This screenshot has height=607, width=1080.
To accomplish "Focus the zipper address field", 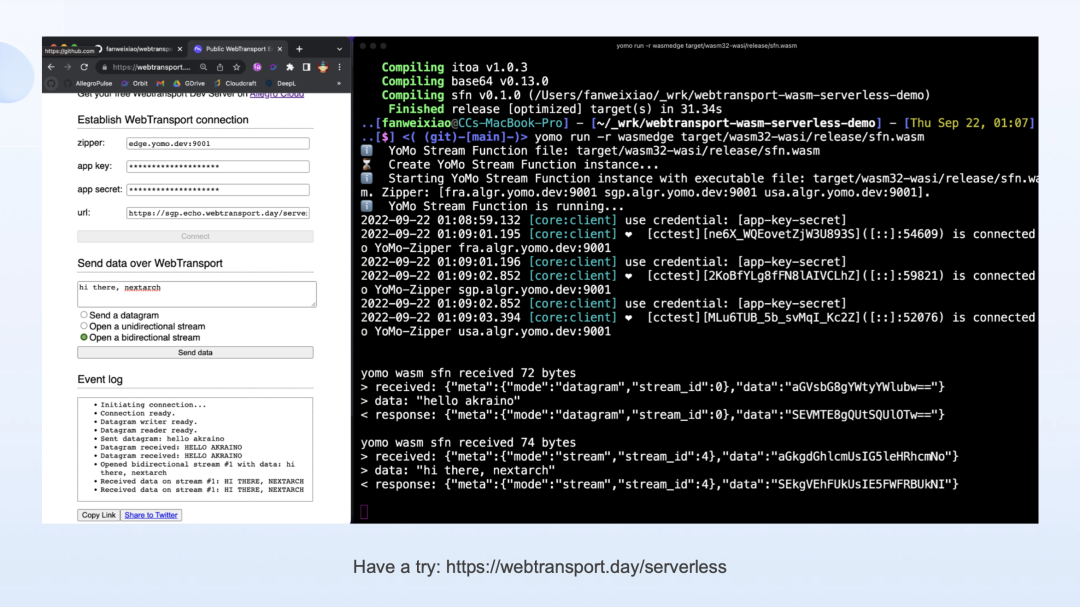I will click(x=218, y=143).
